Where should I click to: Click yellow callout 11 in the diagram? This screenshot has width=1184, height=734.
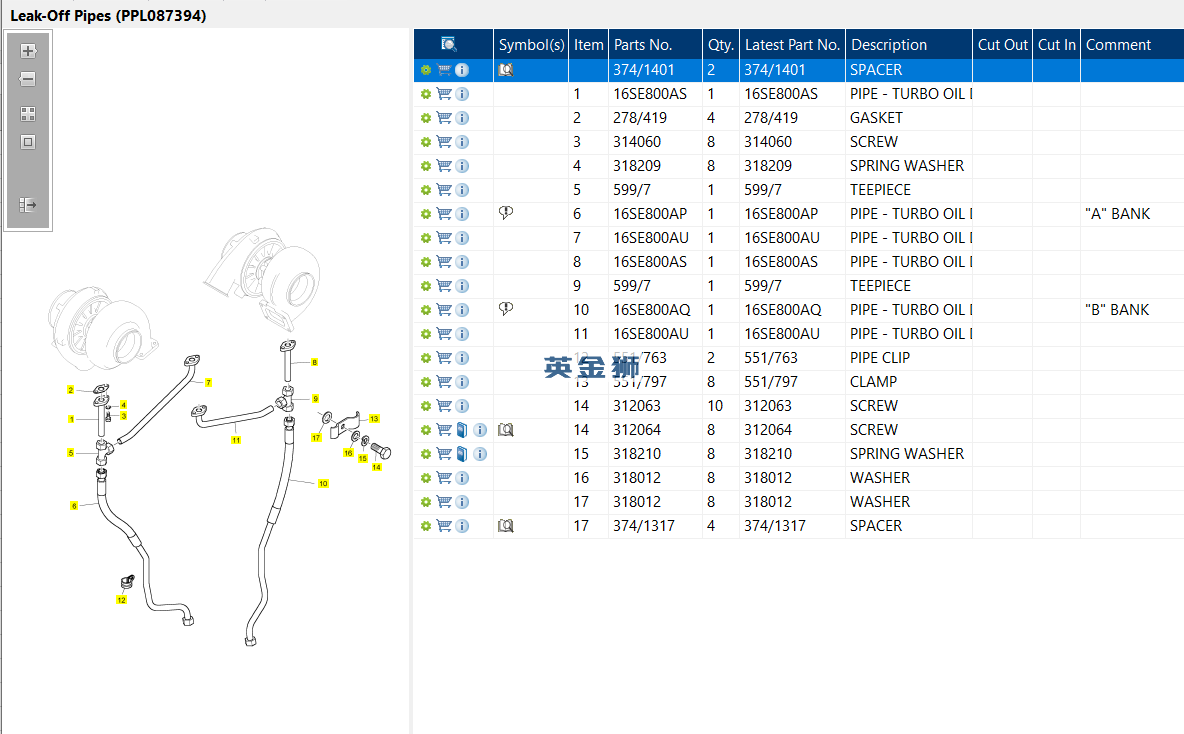[236, 439]
